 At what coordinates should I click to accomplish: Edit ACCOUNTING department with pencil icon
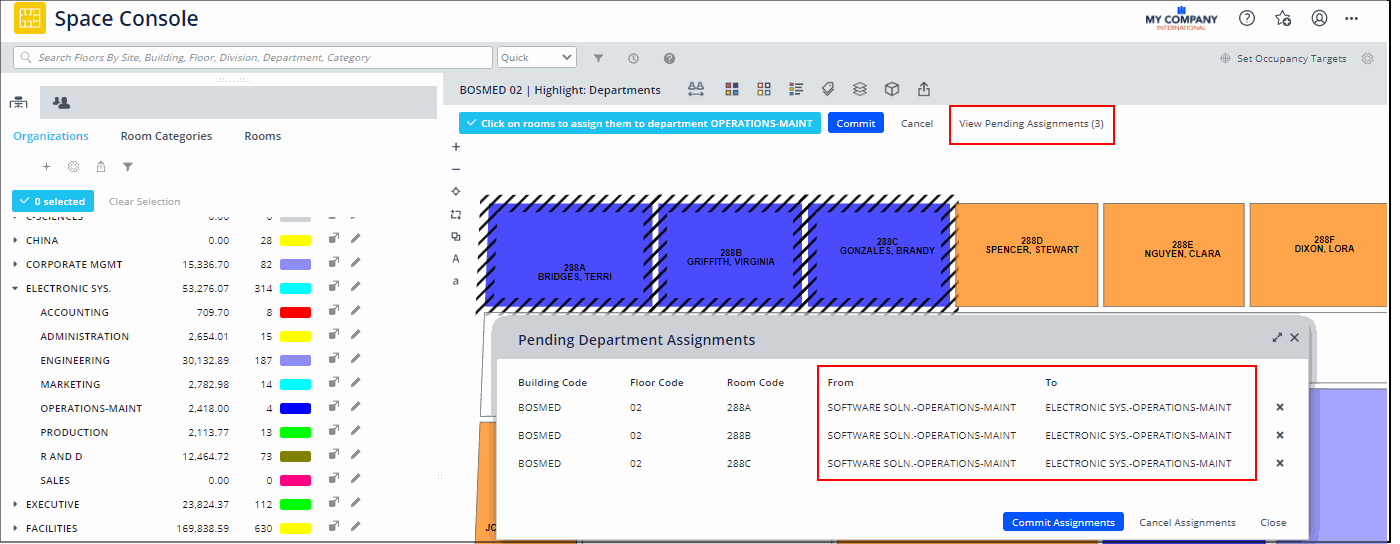355,312
